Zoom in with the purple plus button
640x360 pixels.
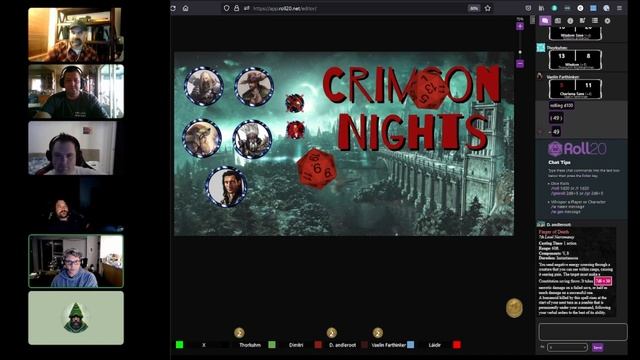pos(520,27)
